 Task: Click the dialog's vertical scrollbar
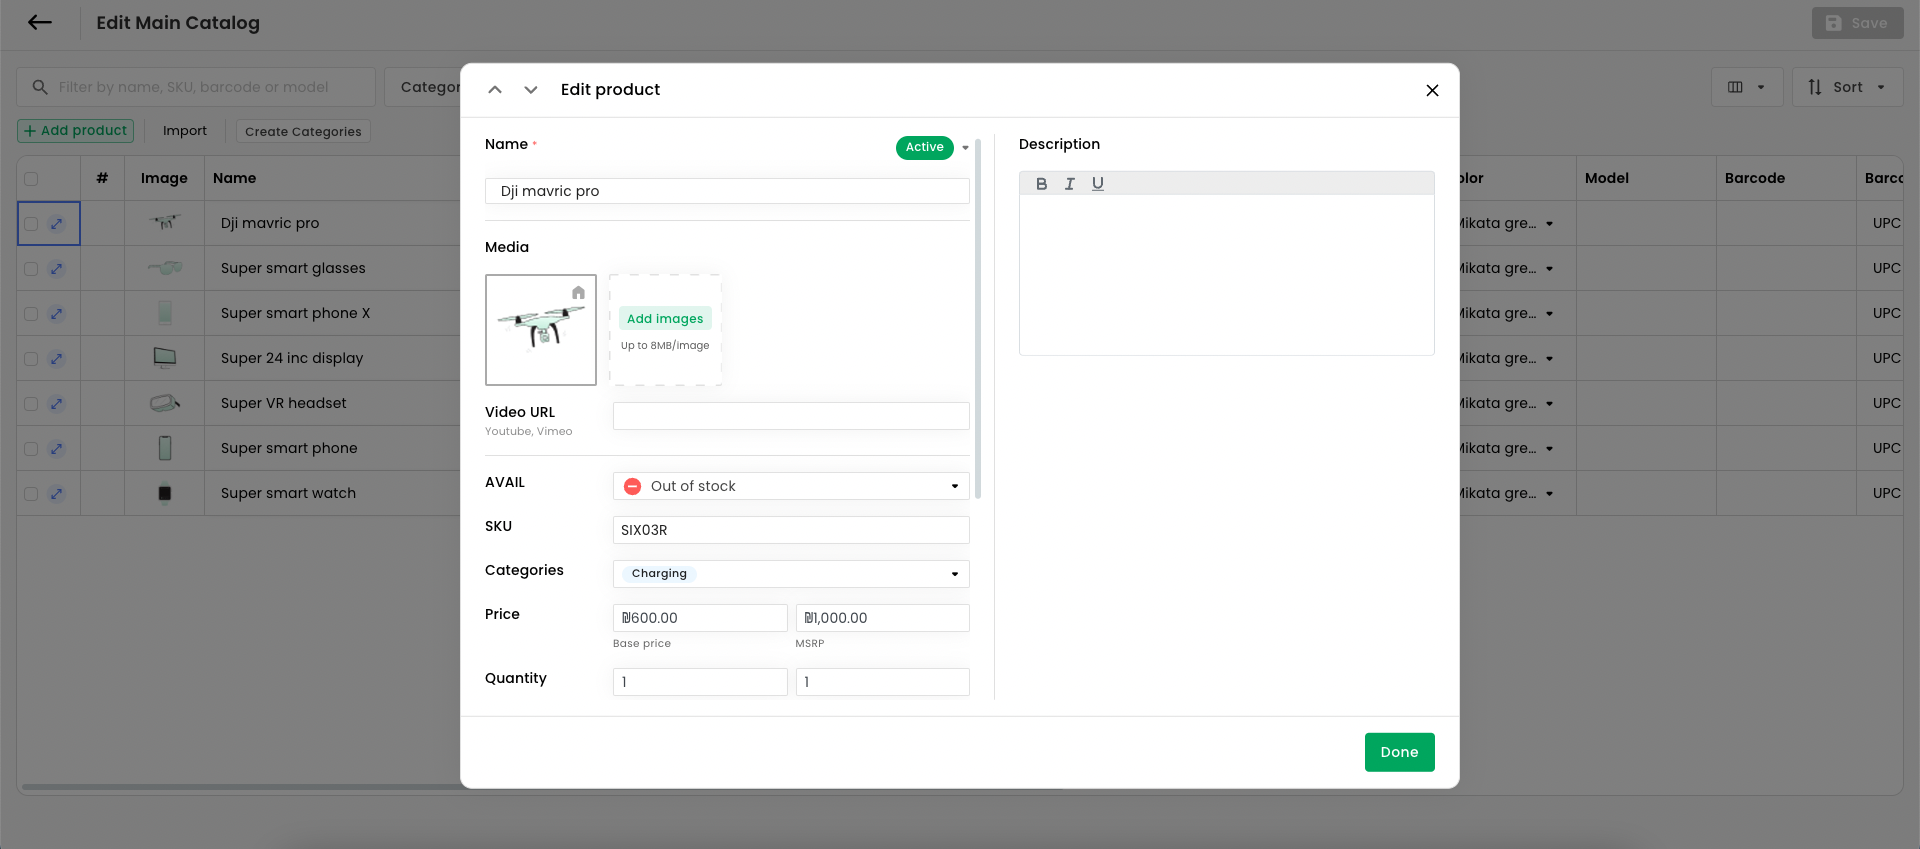click(x=978, y=318)
